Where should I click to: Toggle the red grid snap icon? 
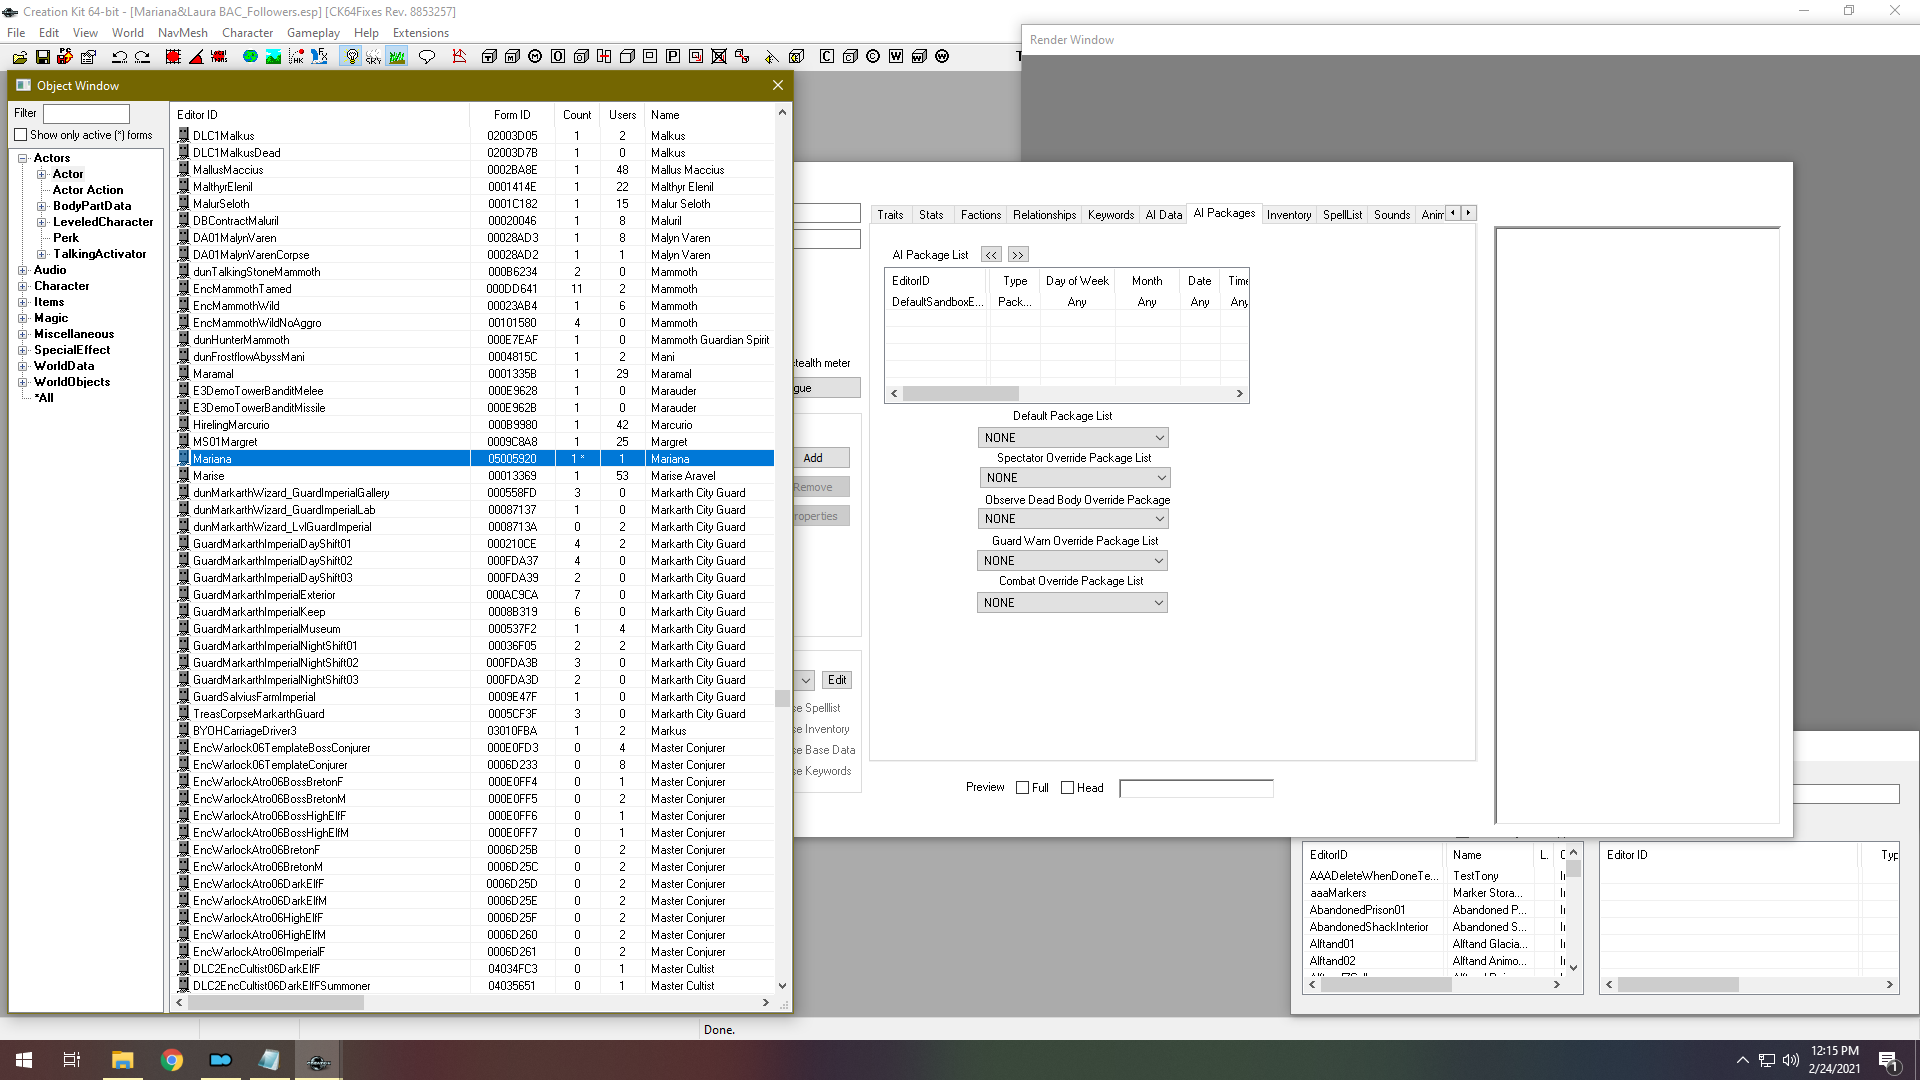coord(173,57)
